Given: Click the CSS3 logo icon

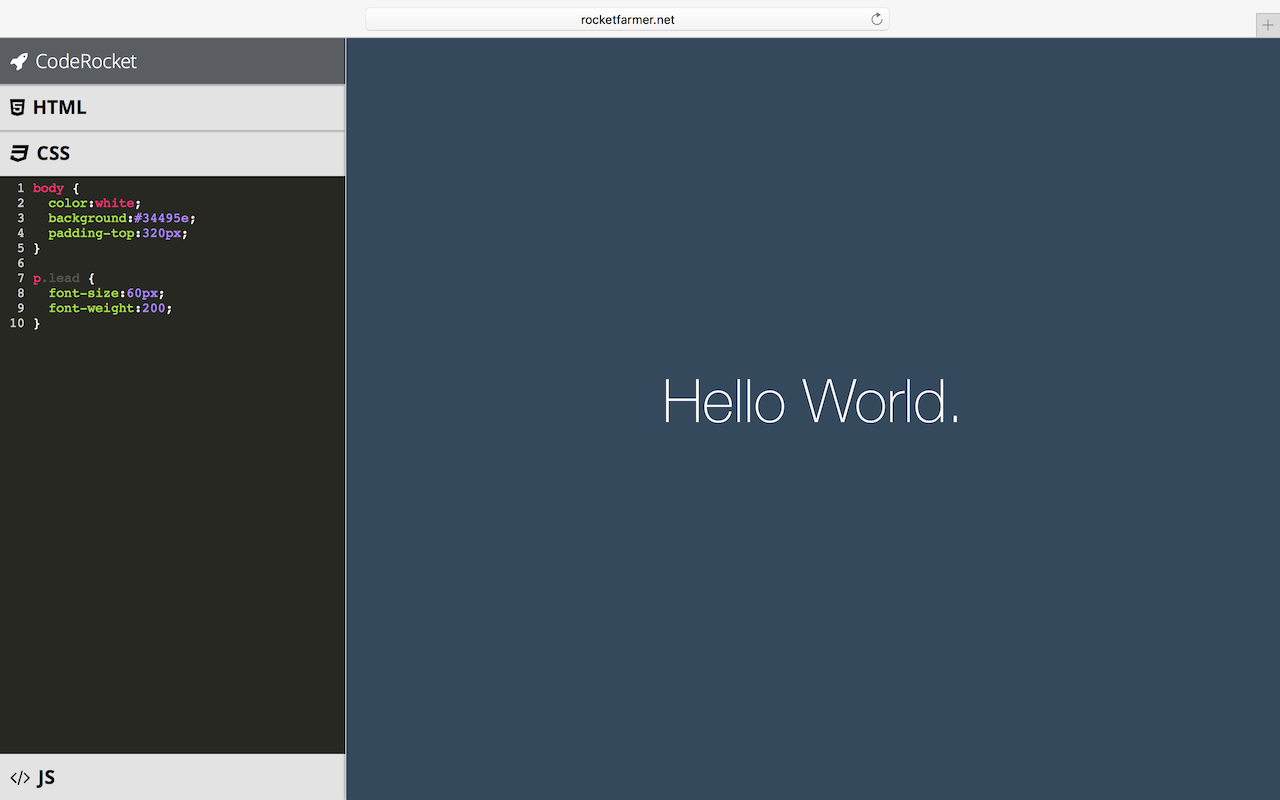Looking at the screenshot, I should tap(19, 154).
